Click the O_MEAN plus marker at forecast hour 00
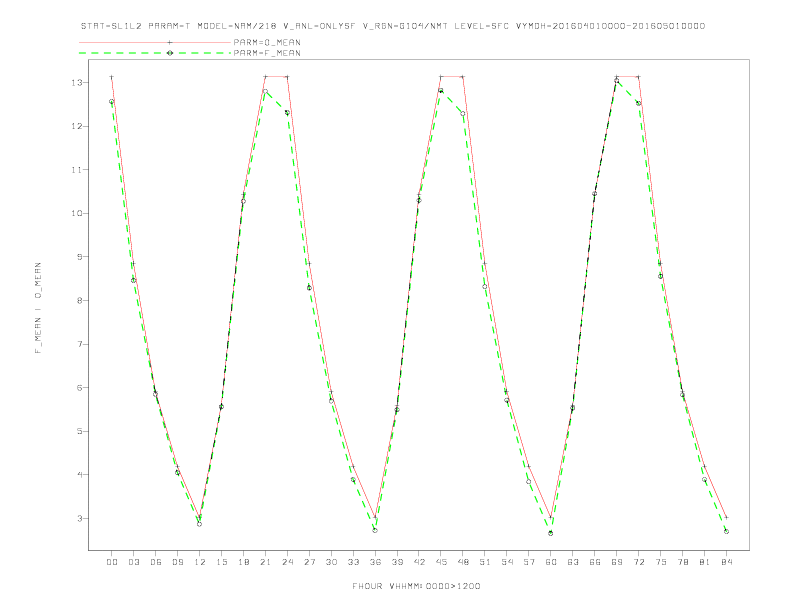 tap(112, 77)
